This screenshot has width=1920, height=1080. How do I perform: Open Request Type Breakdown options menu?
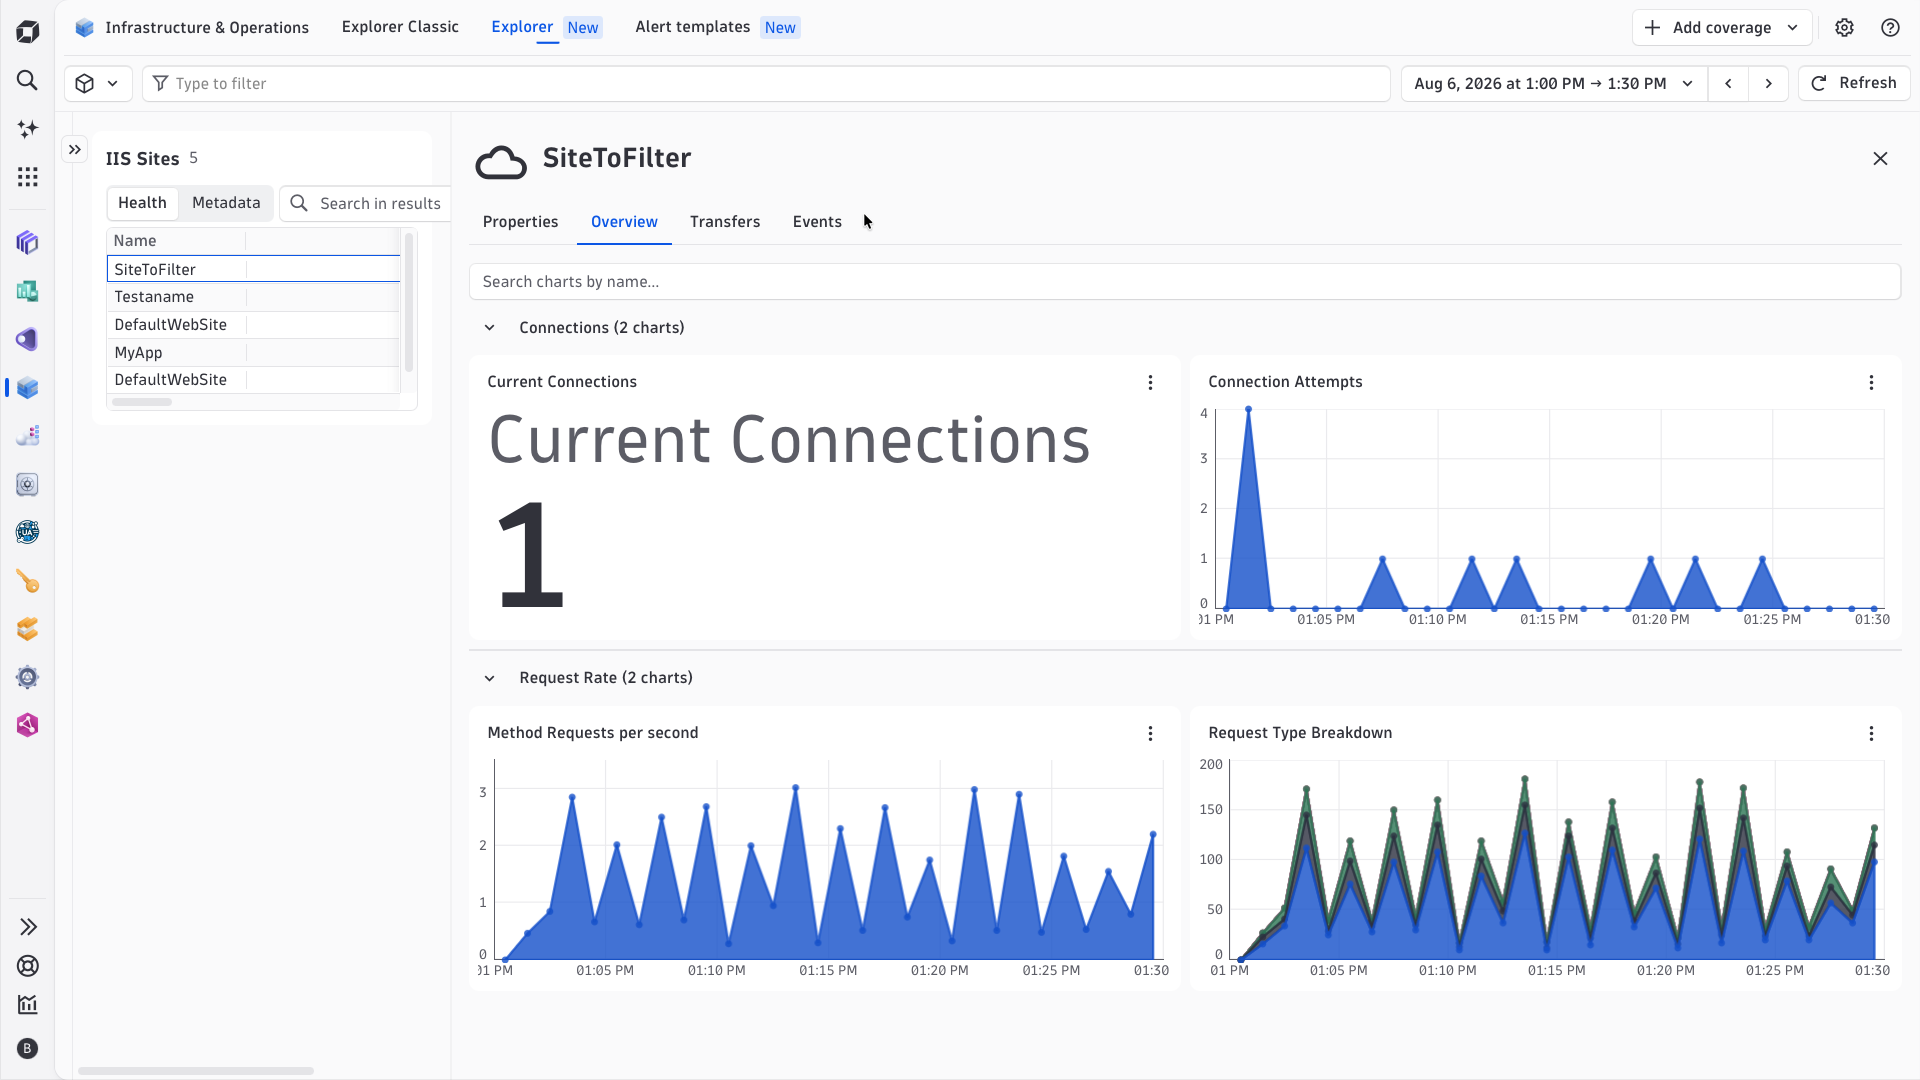click(x=1871, y=734)
